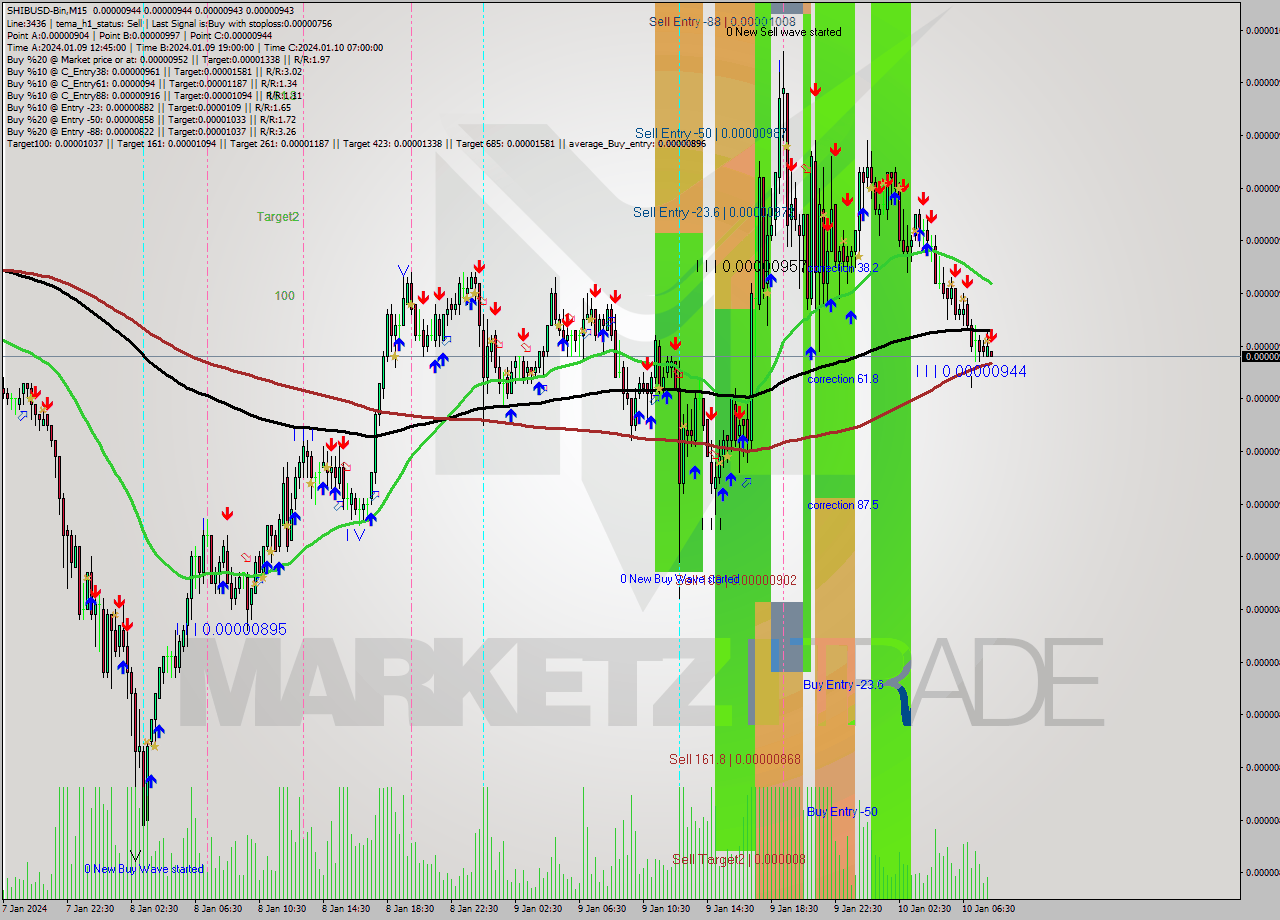
Task: Select the '10 Jan 02:30' time axis label
Action: click(924, 909)
